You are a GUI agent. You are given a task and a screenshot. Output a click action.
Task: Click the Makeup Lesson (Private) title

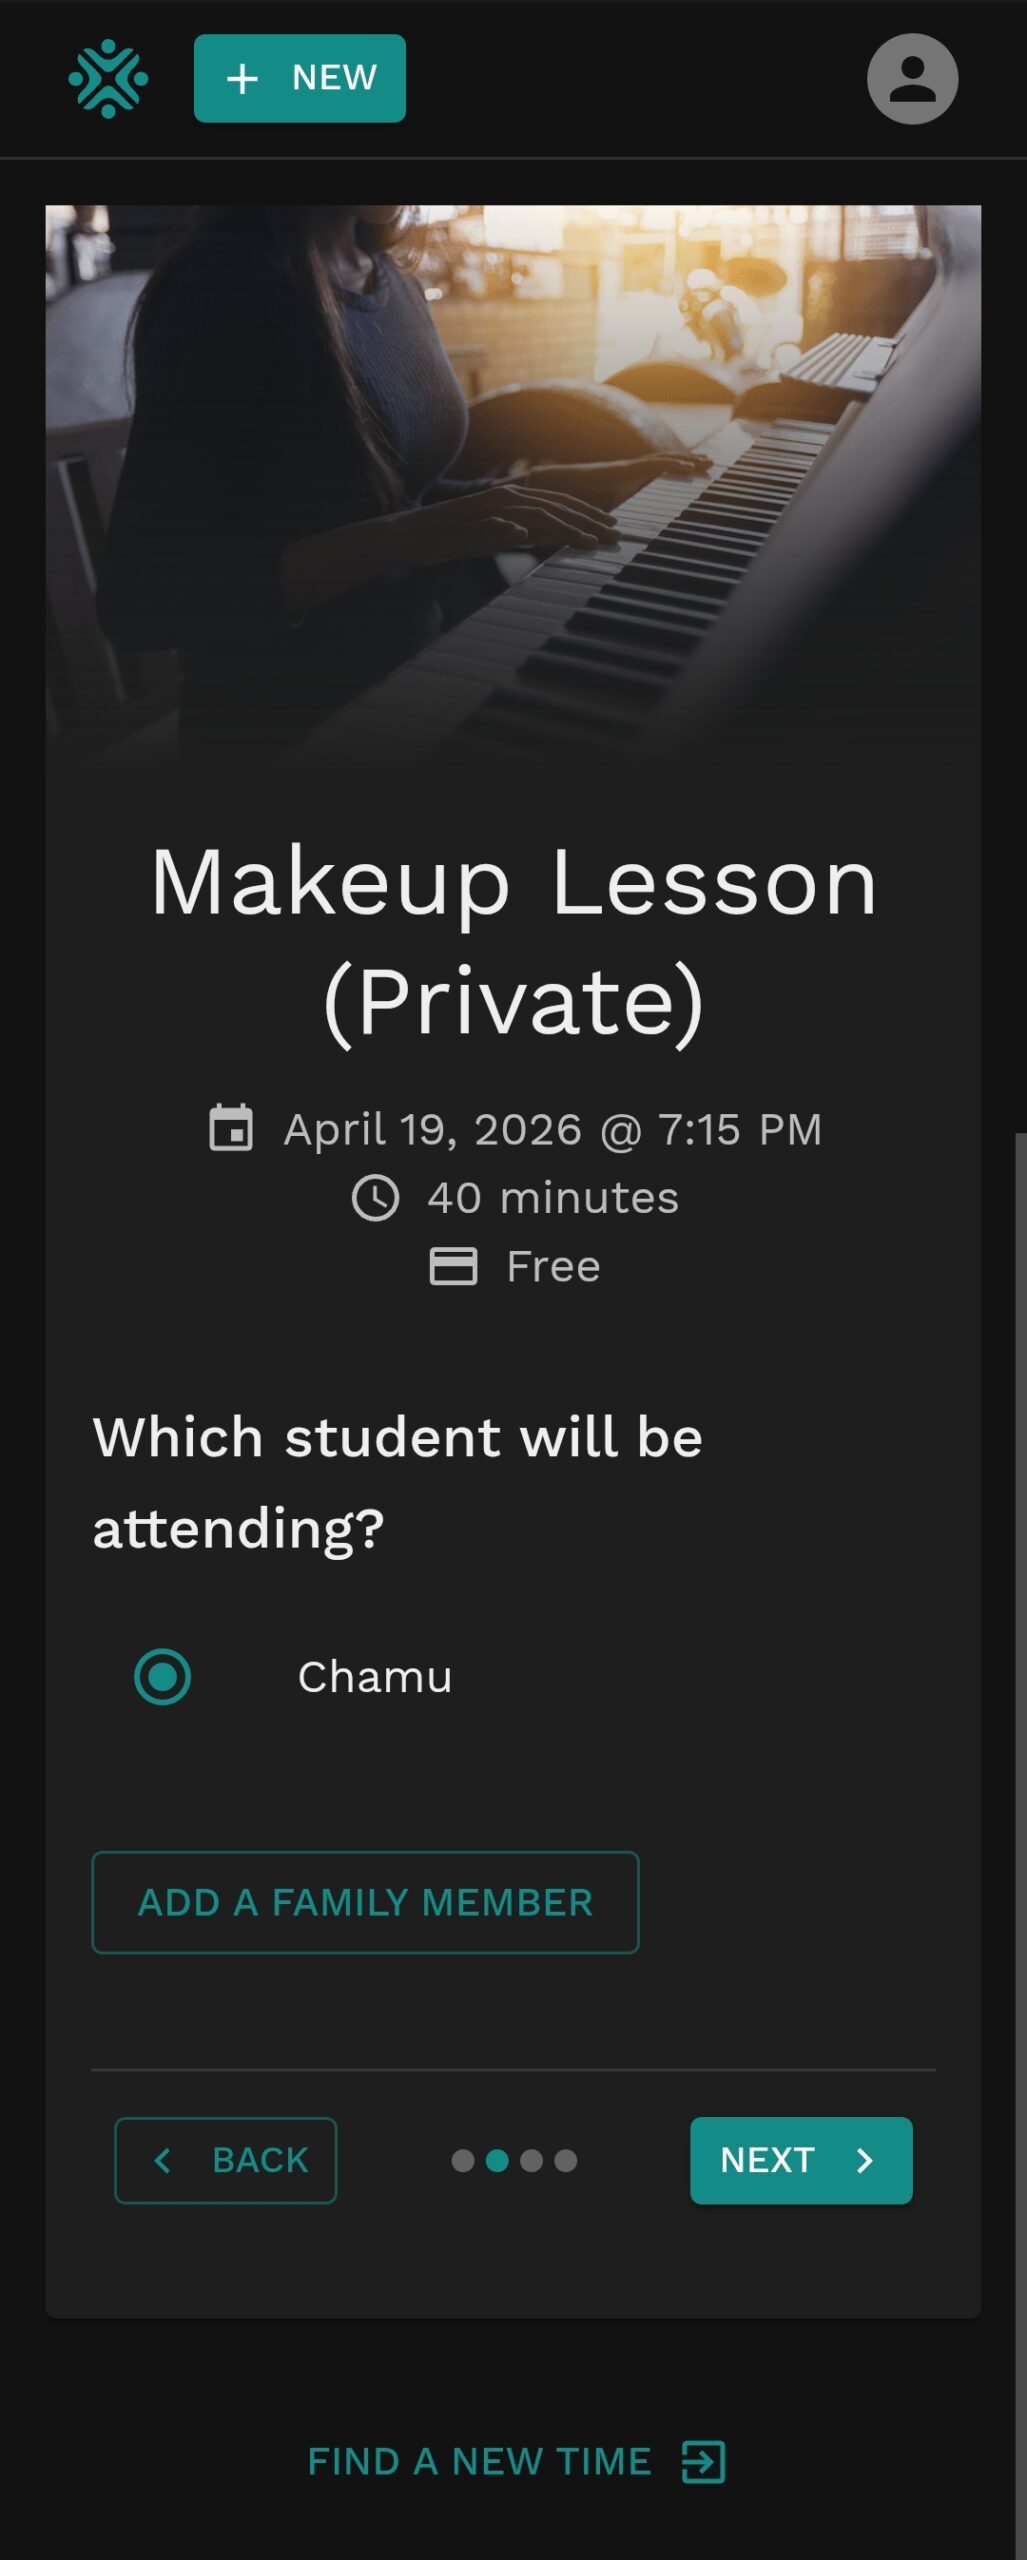(513, 941)
